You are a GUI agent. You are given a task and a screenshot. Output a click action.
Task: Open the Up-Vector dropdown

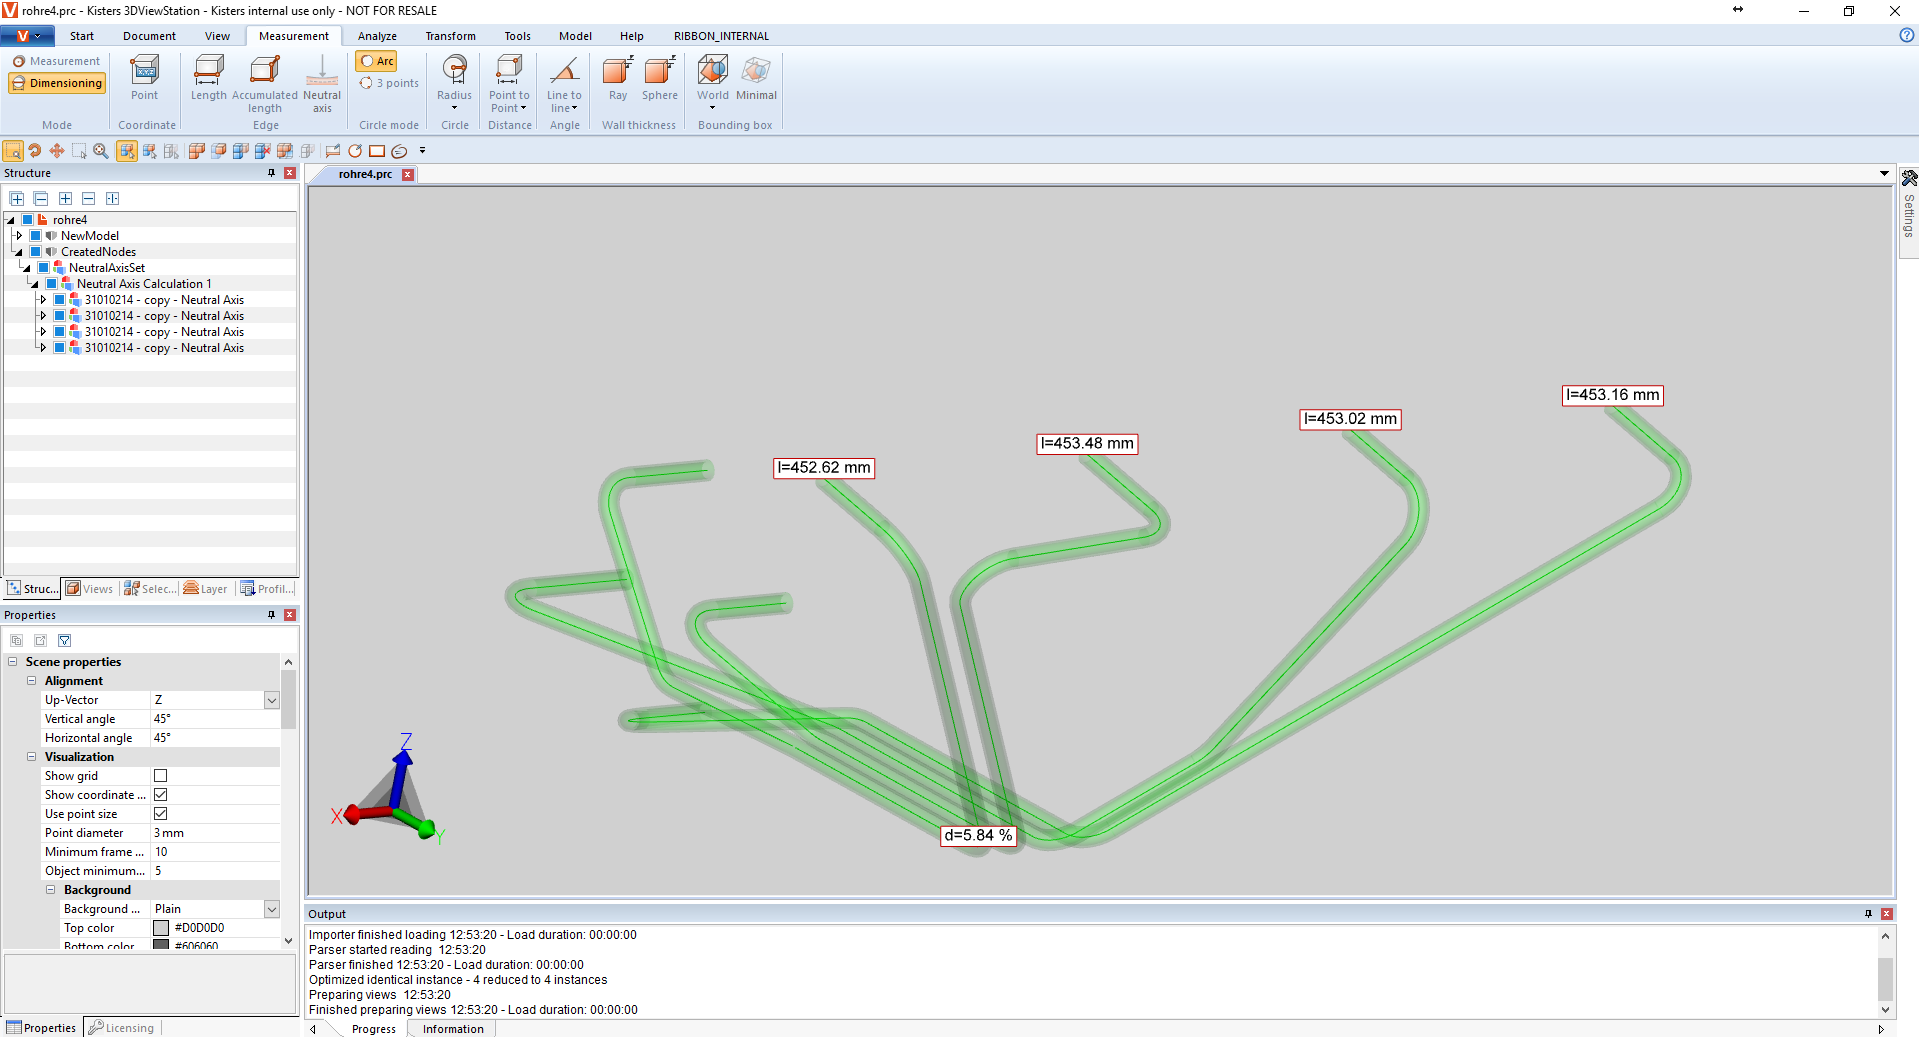click(x=271, y=700)
